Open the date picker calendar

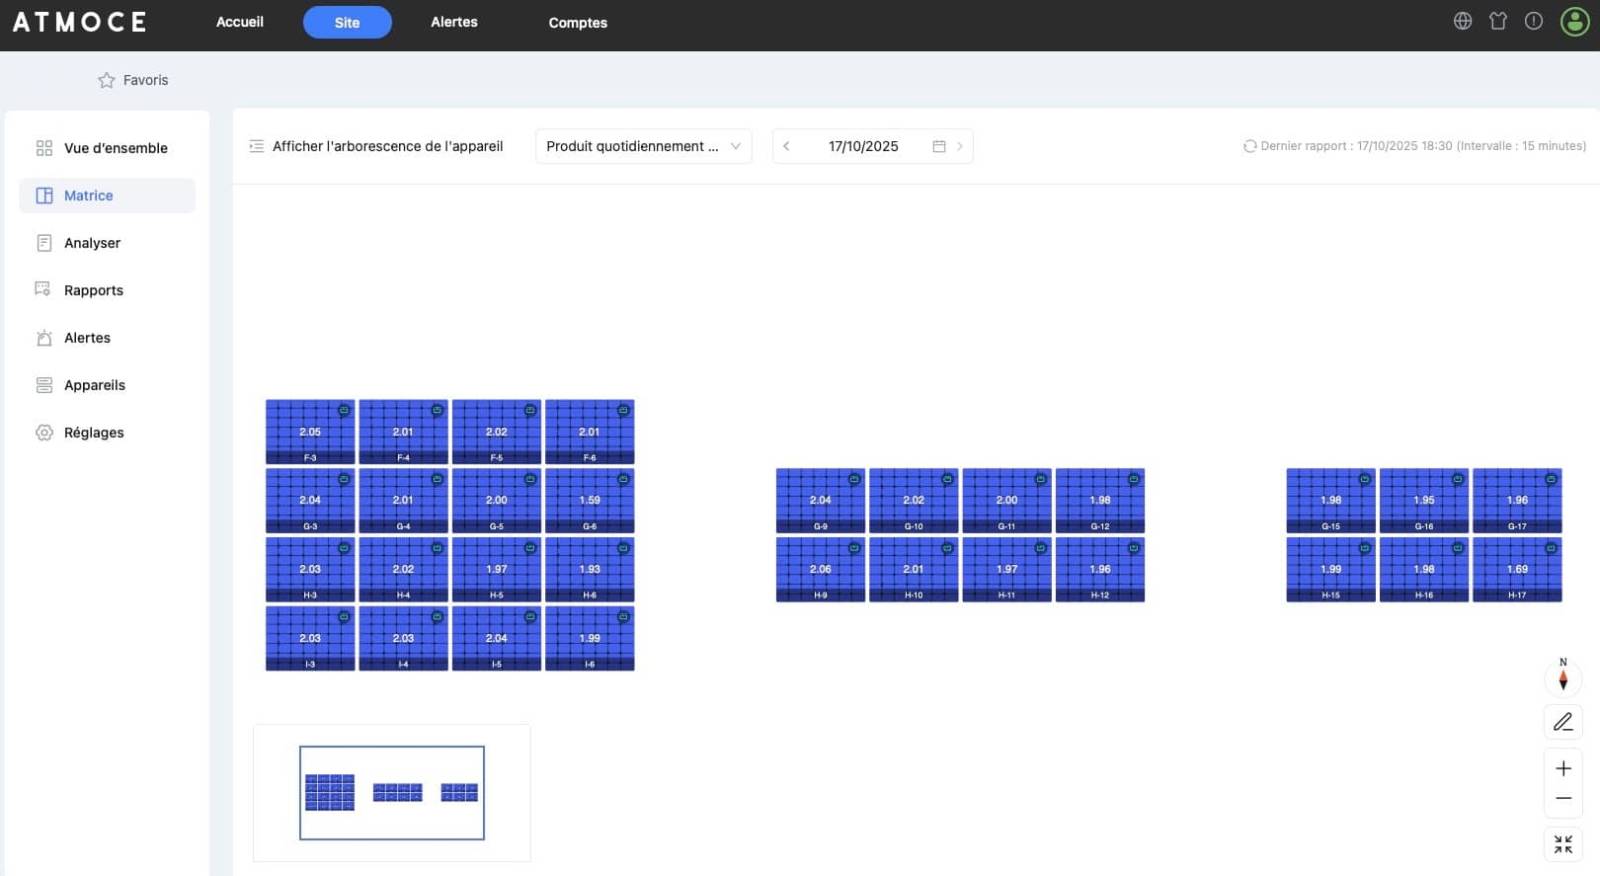(x=938, y=146)
